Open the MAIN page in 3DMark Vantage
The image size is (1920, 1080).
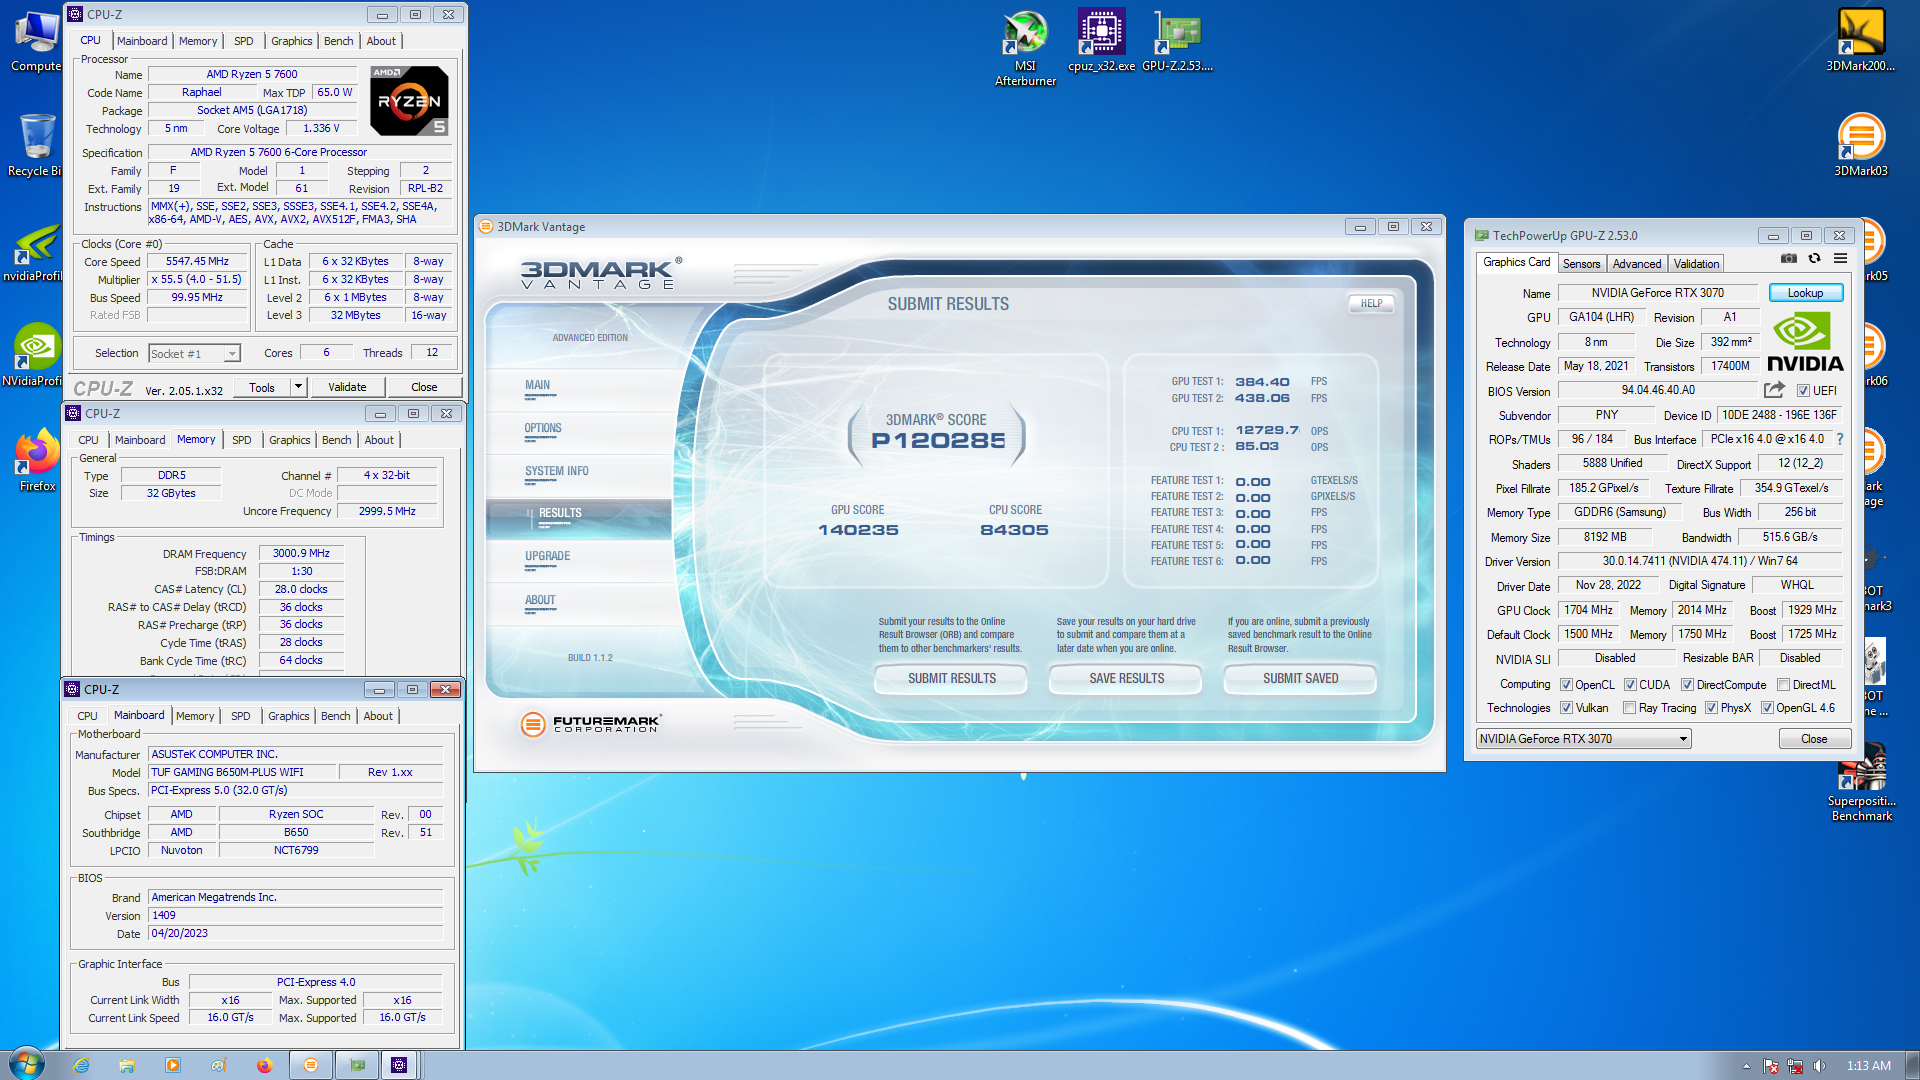538,385
